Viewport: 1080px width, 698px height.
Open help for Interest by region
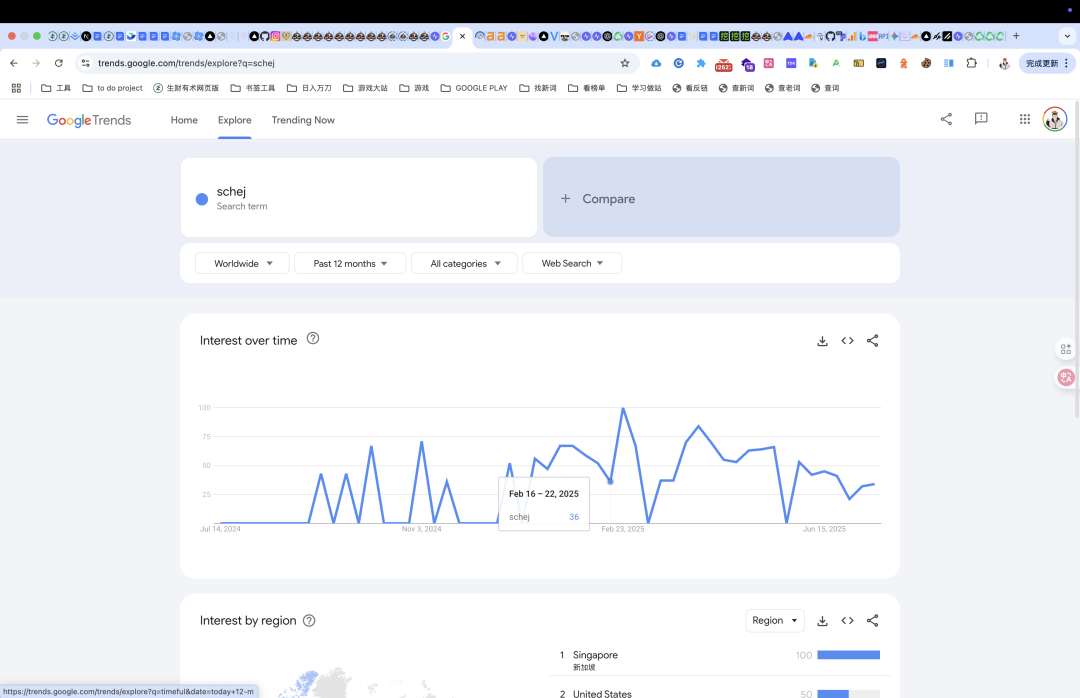point(309,620)
